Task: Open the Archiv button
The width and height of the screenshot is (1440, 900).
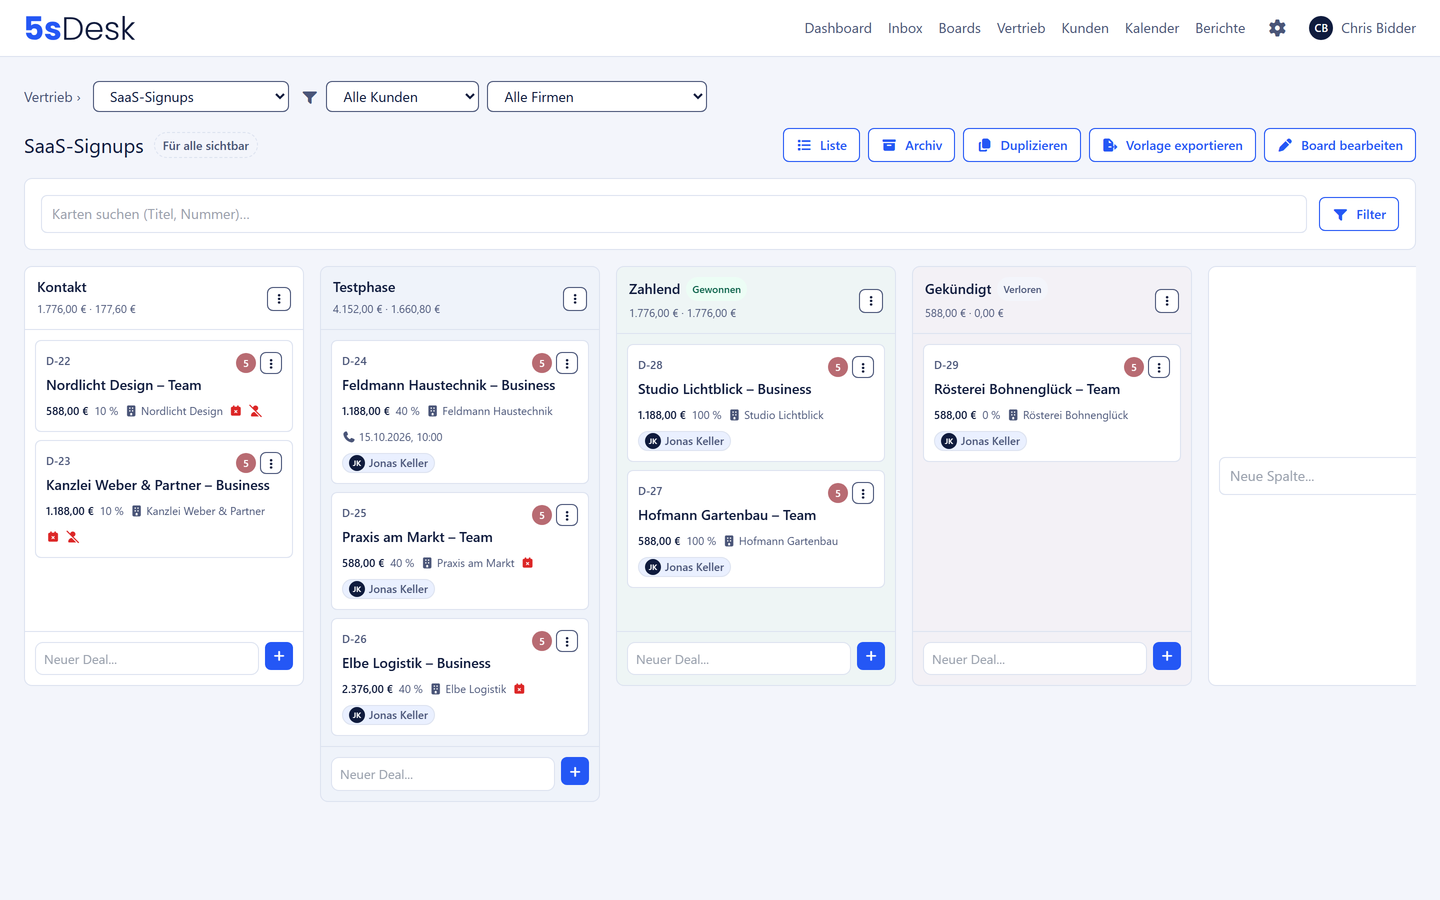Action: pyautogui.click(x=912, y=145)
